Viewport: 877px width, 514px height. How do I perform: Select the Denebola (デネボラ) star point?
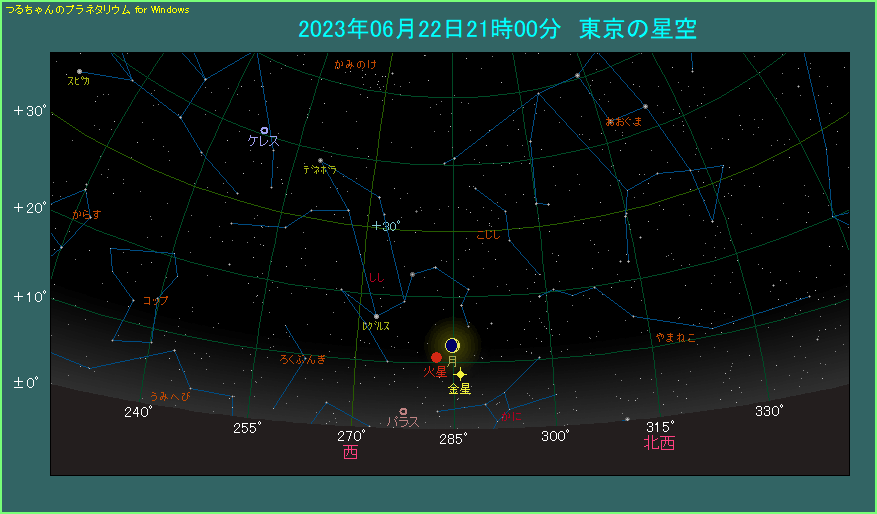320,160
